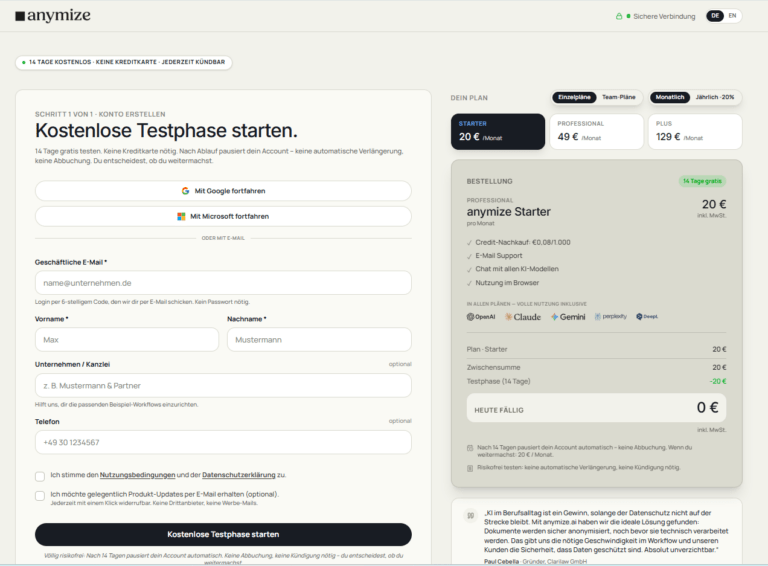Choose the Professional 49 € plan
Screen dimensions: 768x566
[x=597, y=132]
